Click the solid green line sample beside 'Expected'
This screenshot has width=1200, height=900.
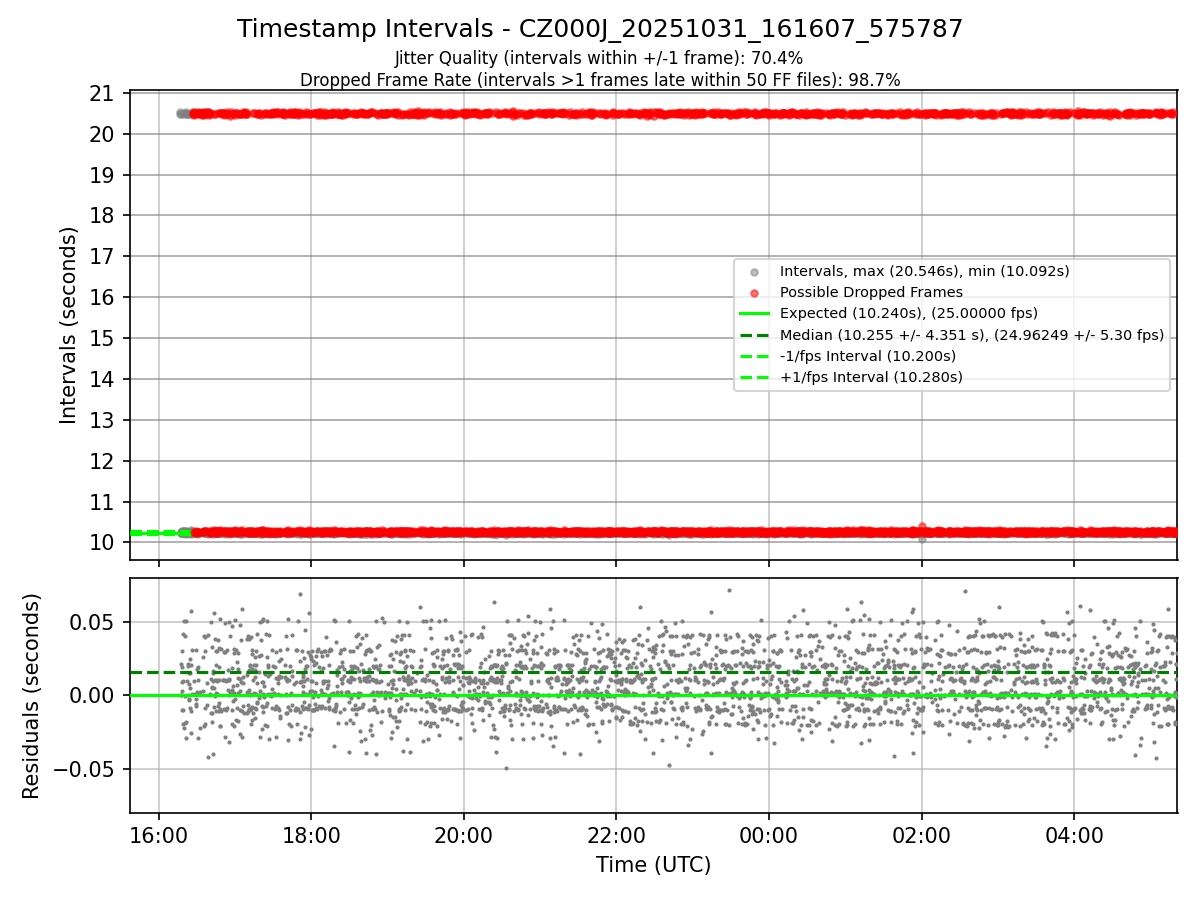[754, 314]
